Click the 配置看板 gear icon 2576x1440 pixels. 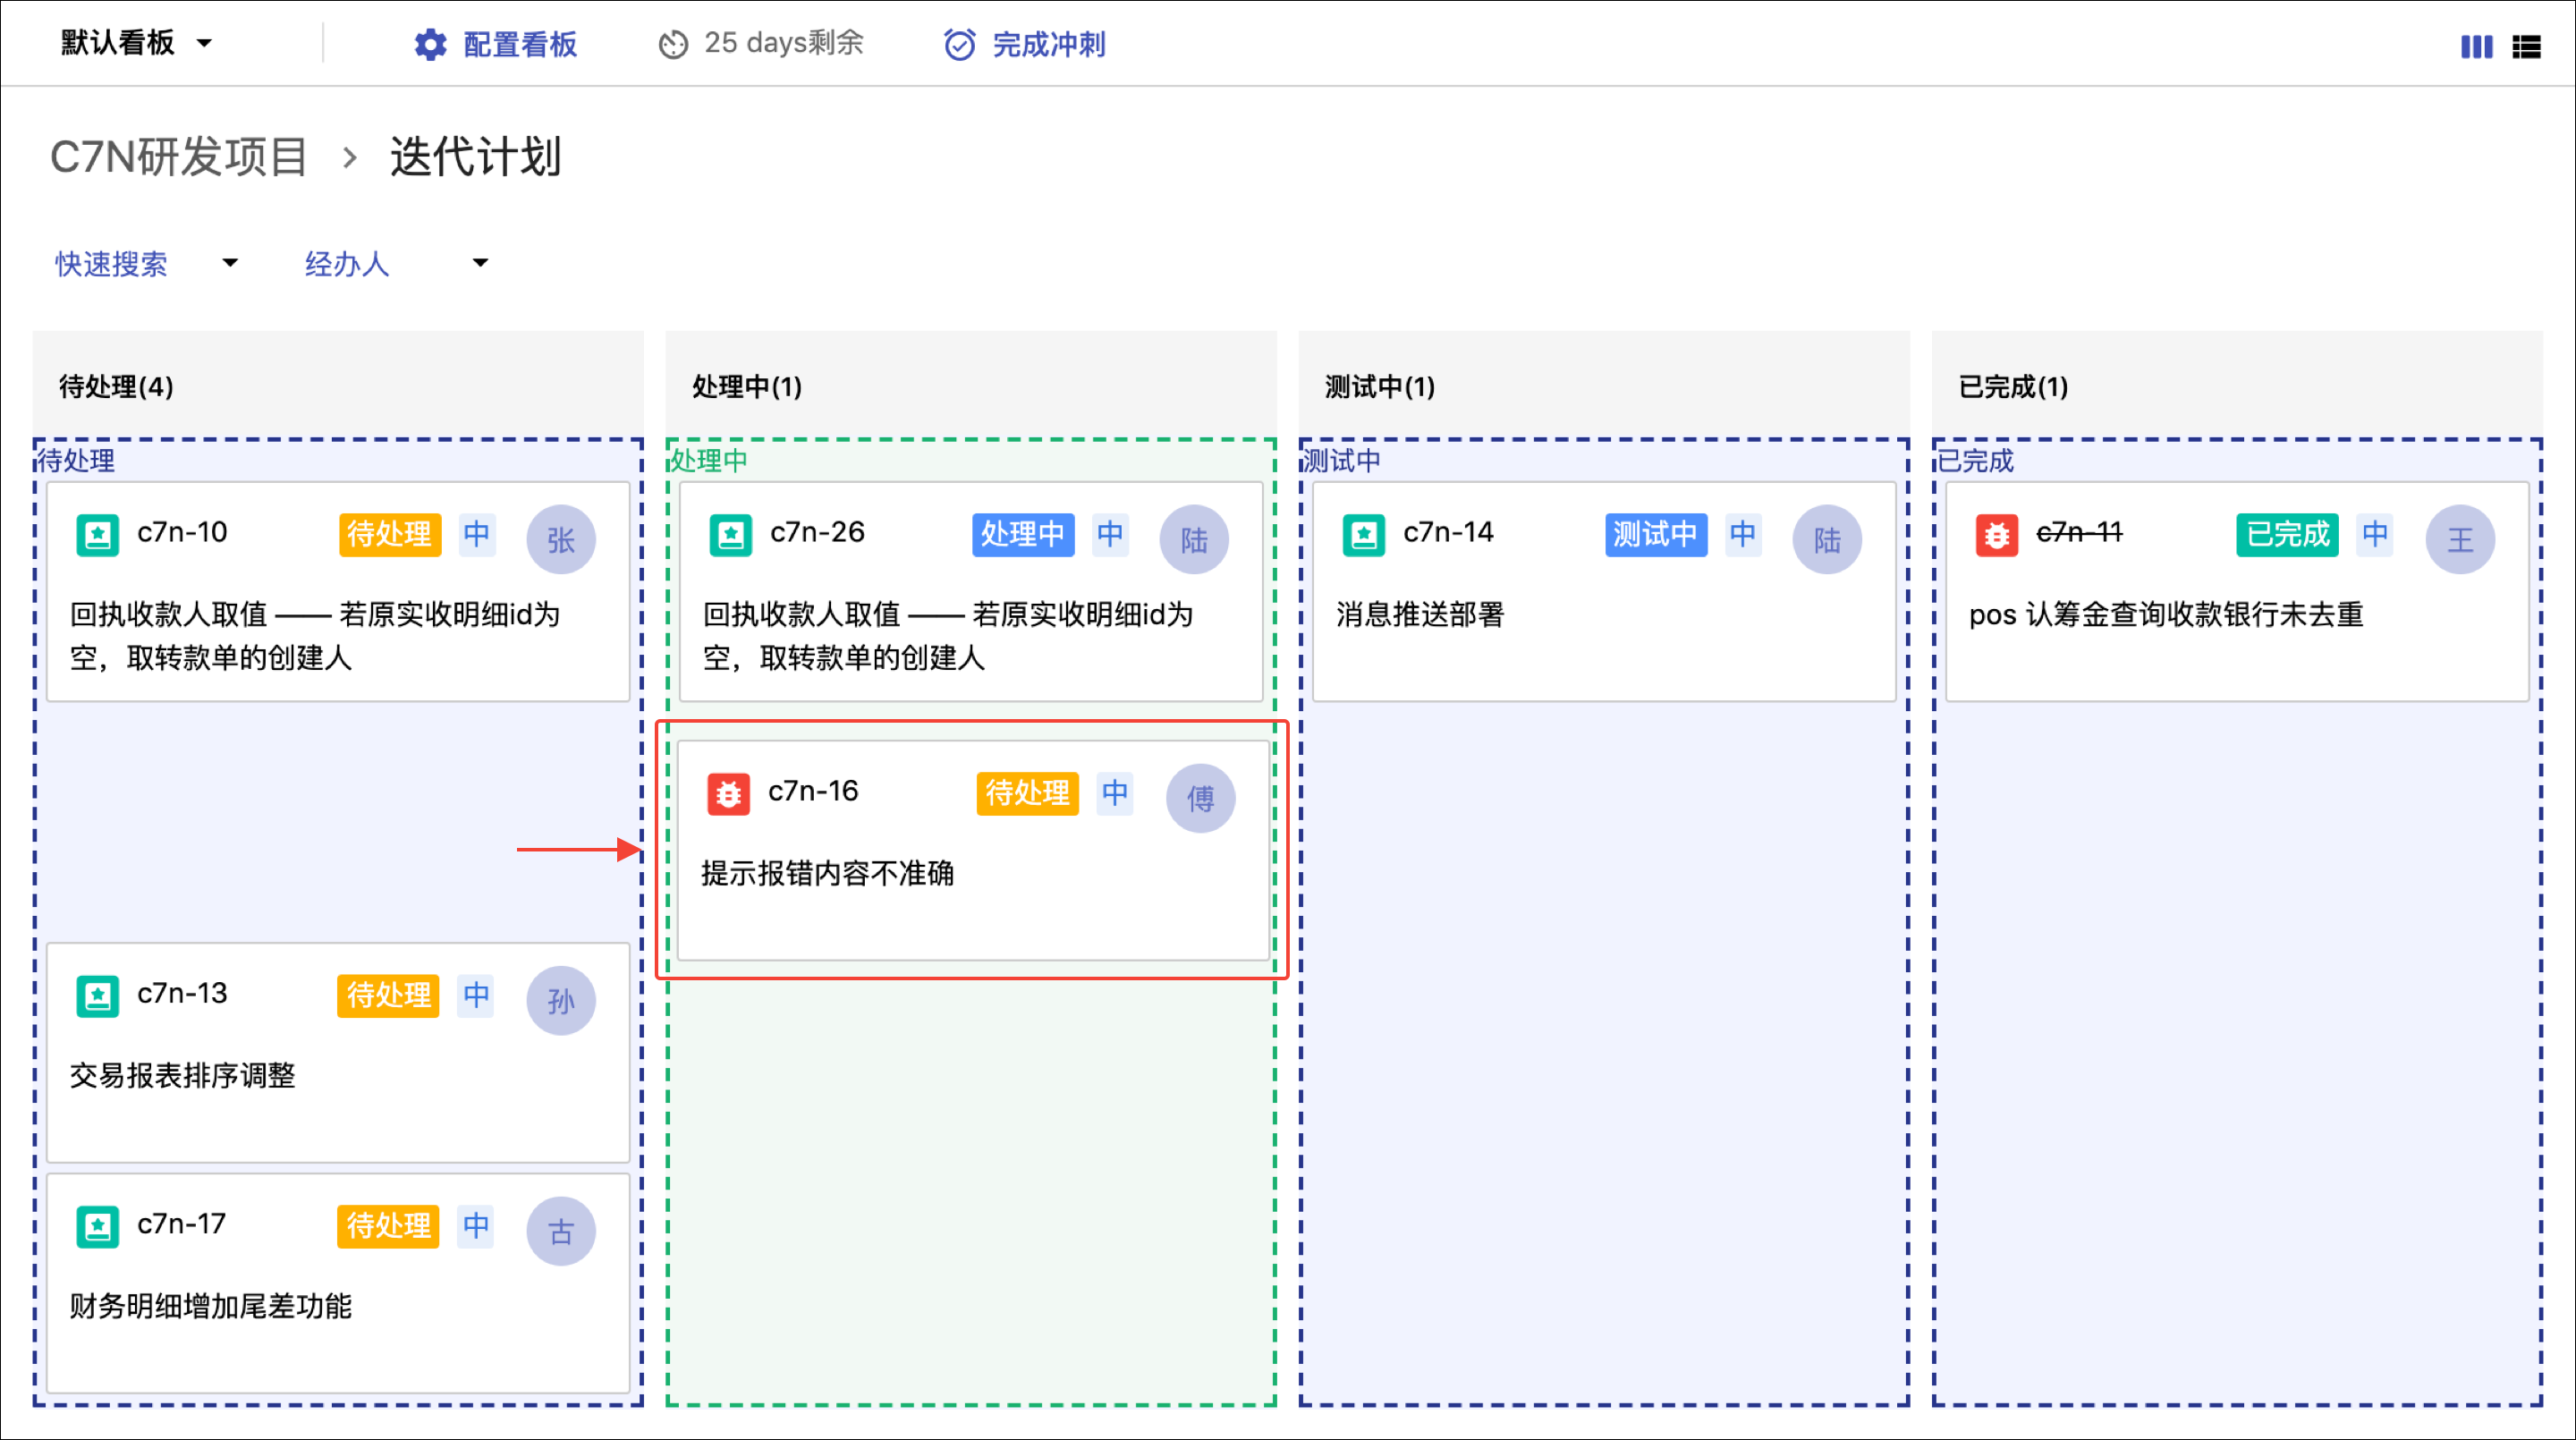click(430, 44)
